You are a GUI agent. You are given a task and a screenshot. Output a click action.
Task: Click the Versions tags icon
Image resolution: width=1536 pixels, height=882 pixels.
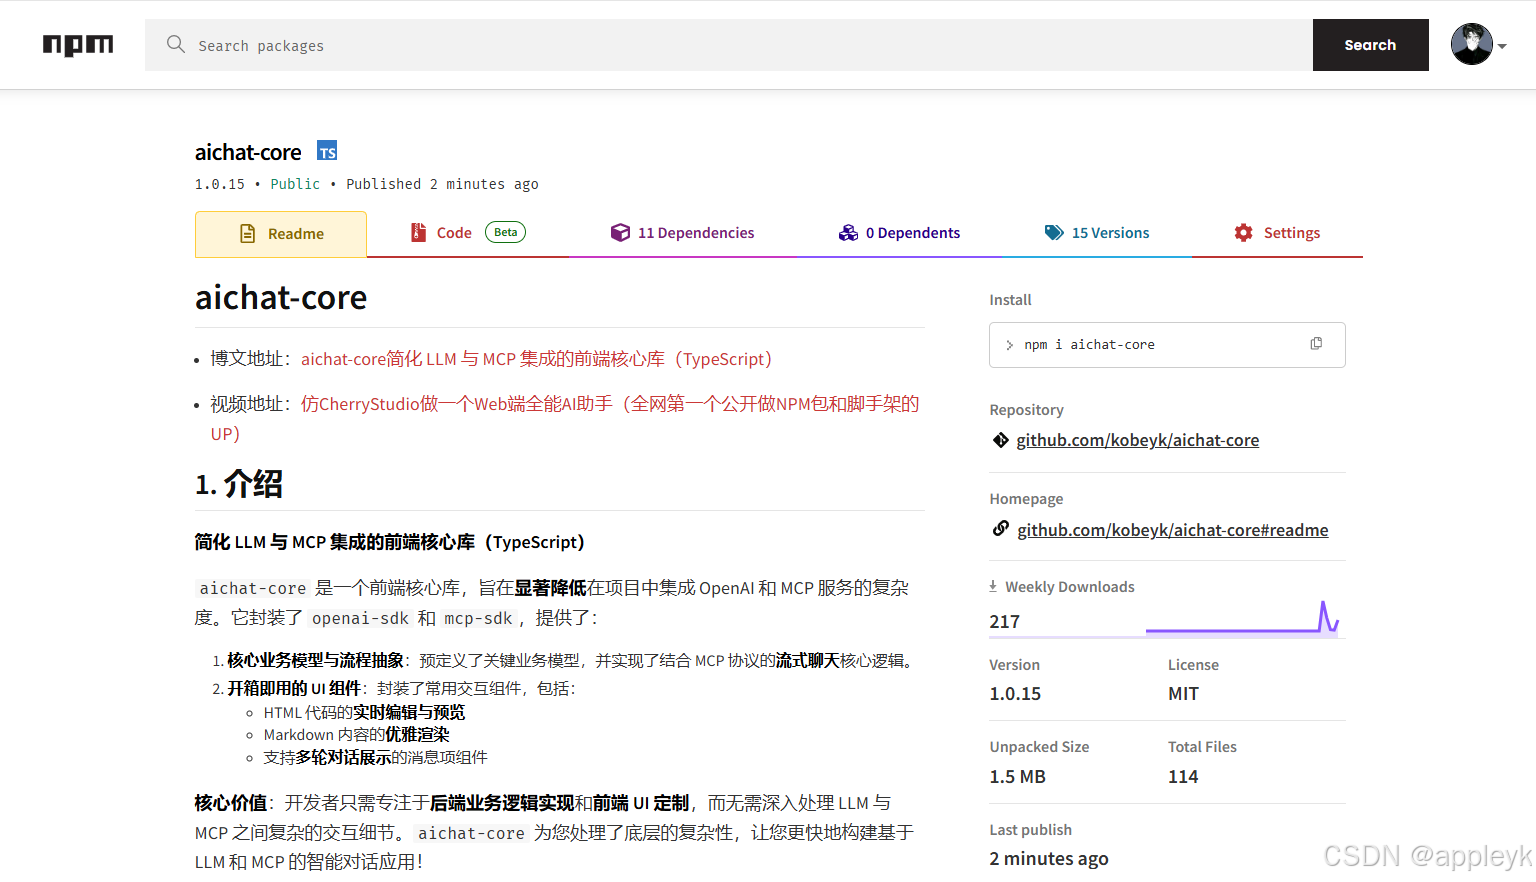point(1054,232)
